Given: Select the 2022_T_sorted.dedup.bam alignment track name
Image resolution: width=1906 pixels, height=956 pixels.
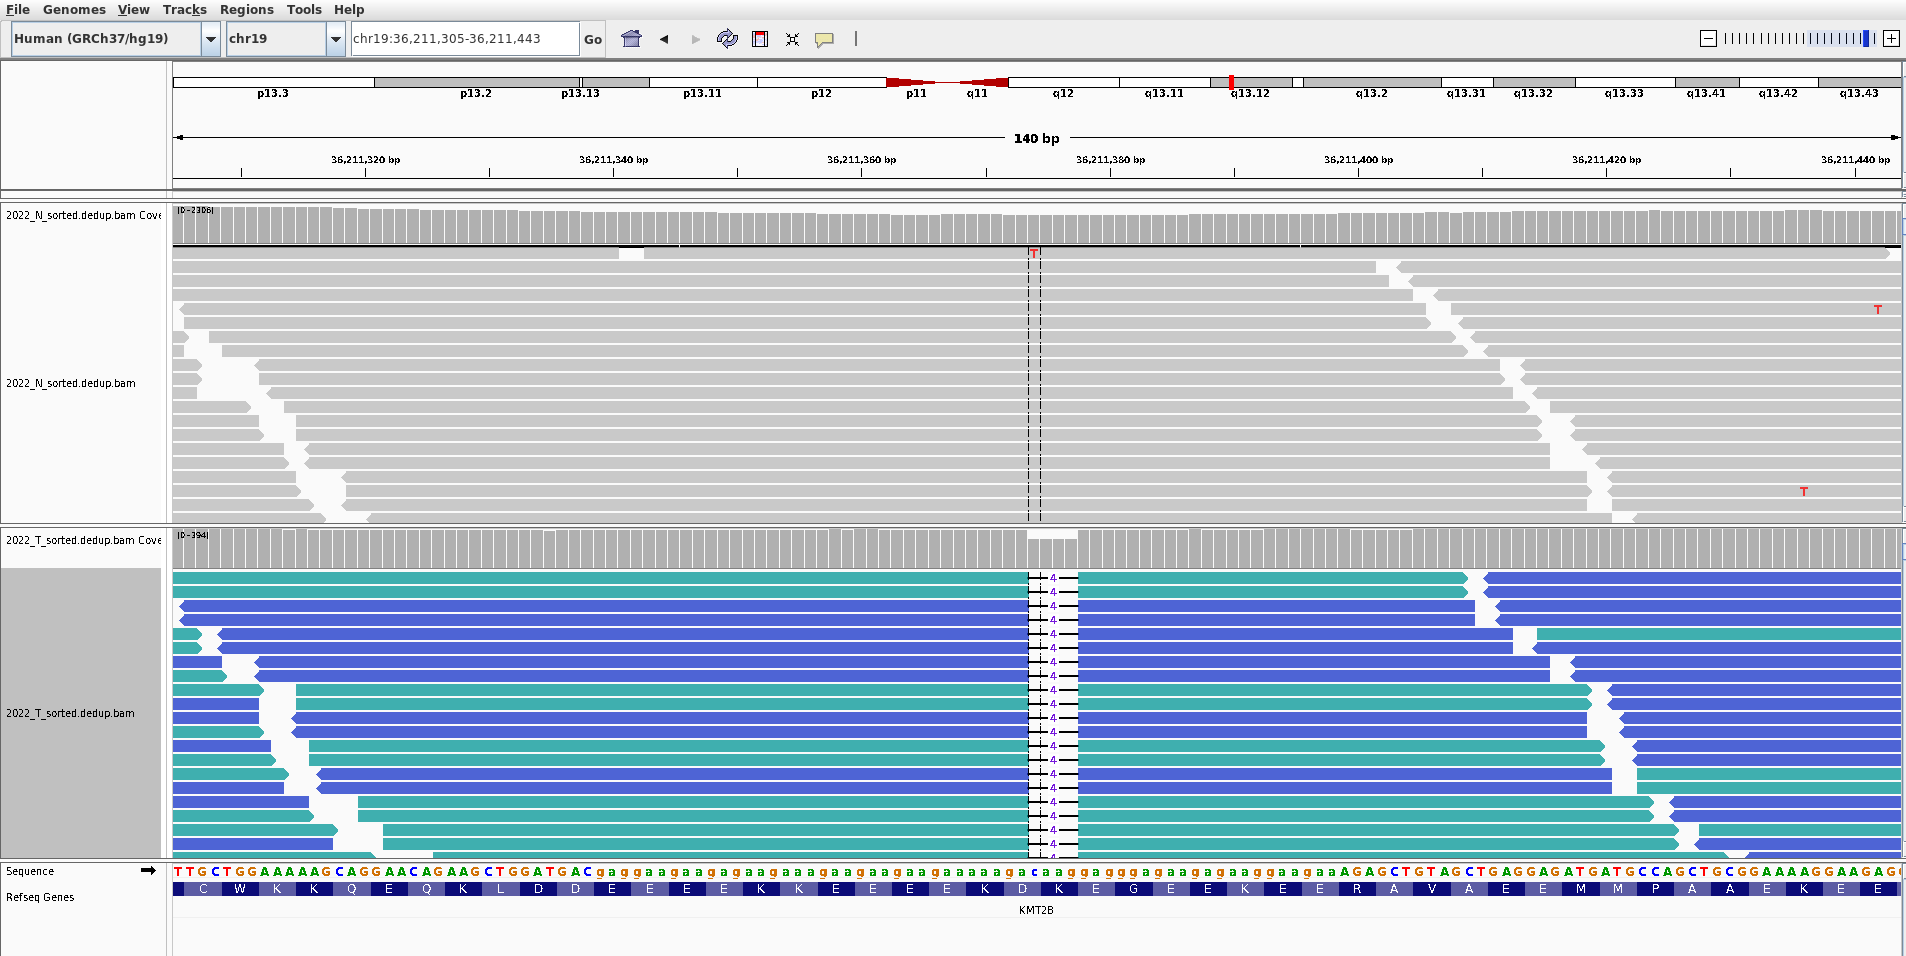Looking at the screenshot, I should 70,713.
